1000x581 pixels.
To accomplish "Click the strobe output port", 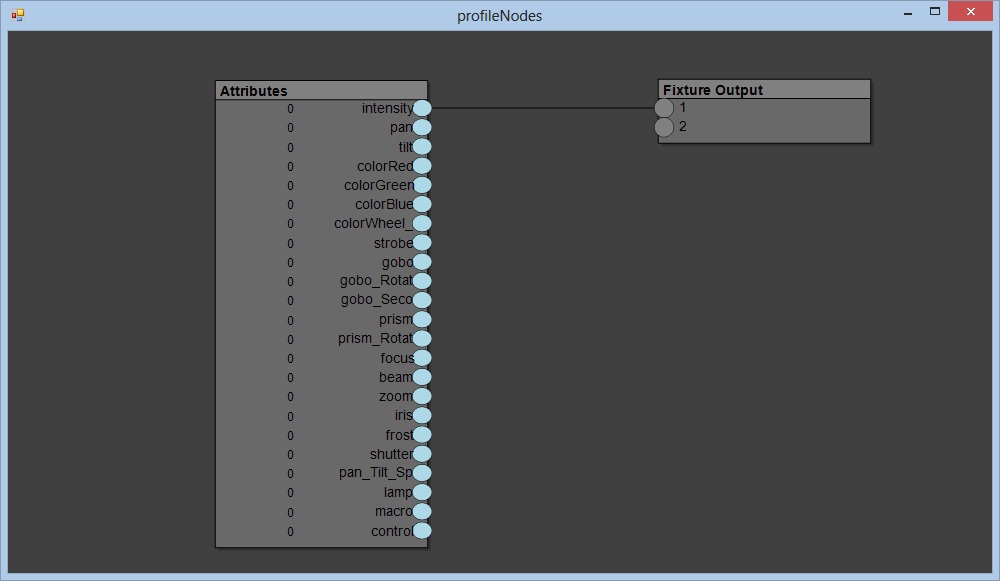I will coord(422,243).
